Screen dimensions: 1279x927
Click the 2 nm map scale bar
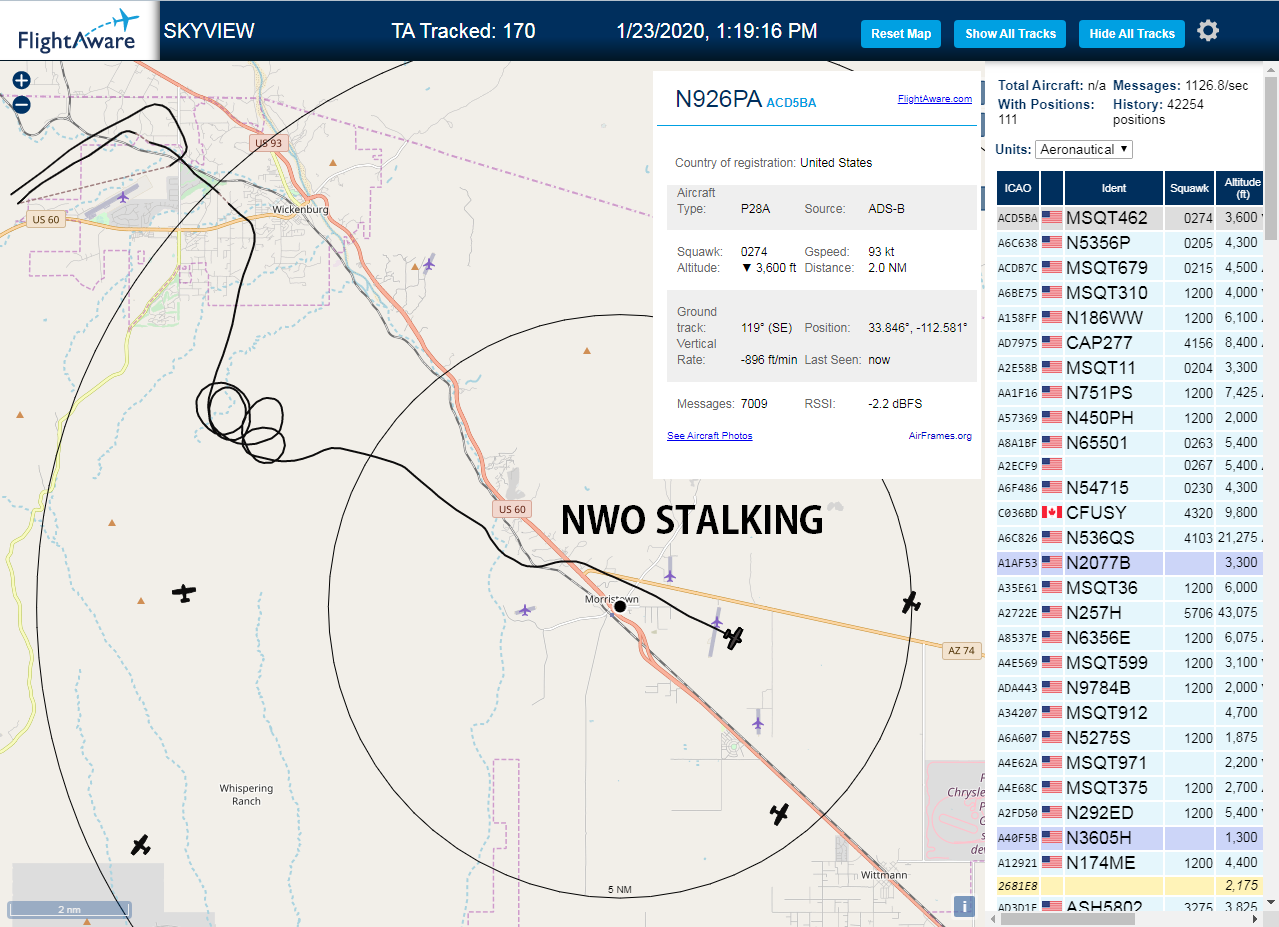(x=68, y=909)
